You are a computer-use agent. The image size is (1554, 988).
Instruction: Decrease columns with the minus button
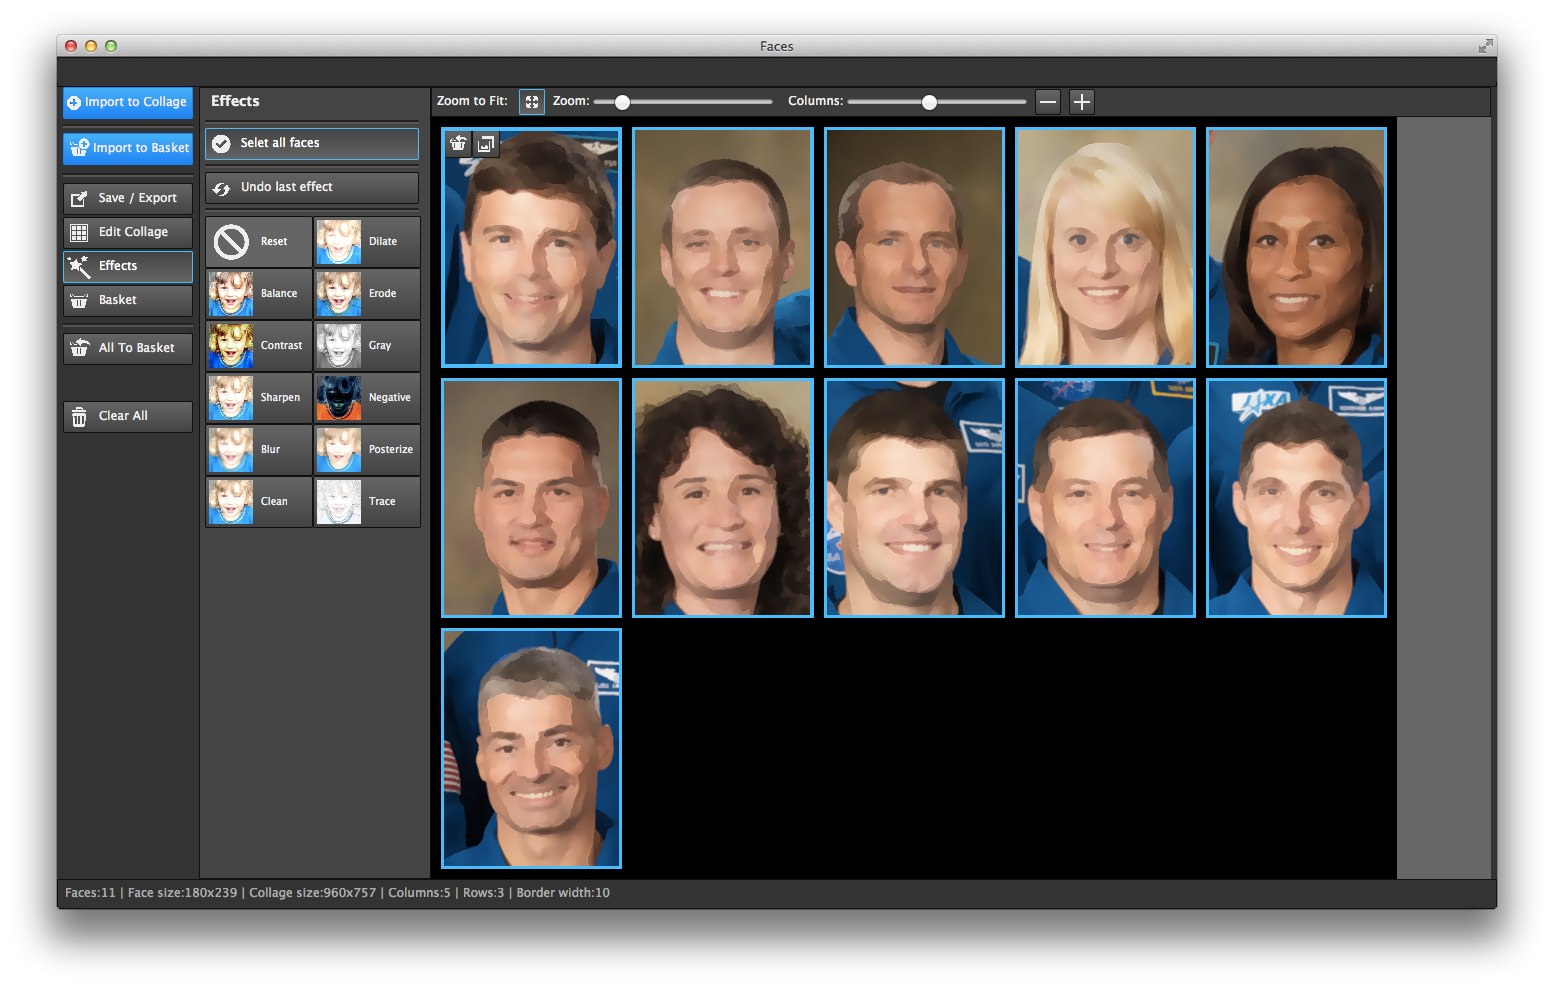pos(1048,102)
